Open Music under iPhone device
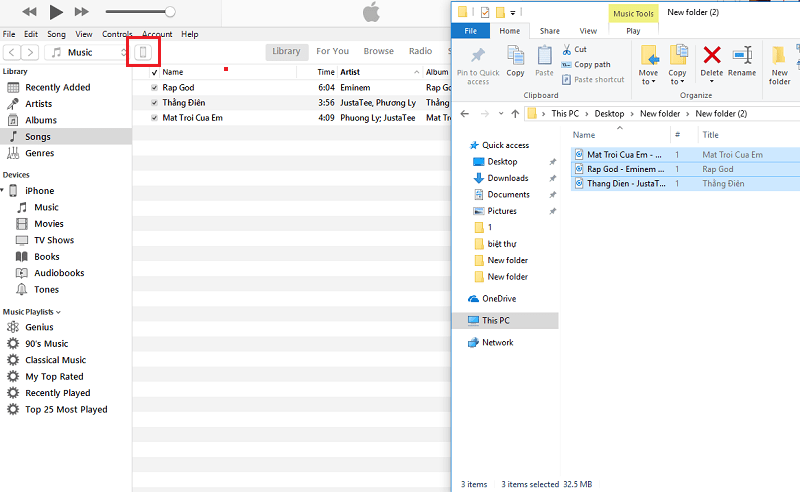 point(46,207)
